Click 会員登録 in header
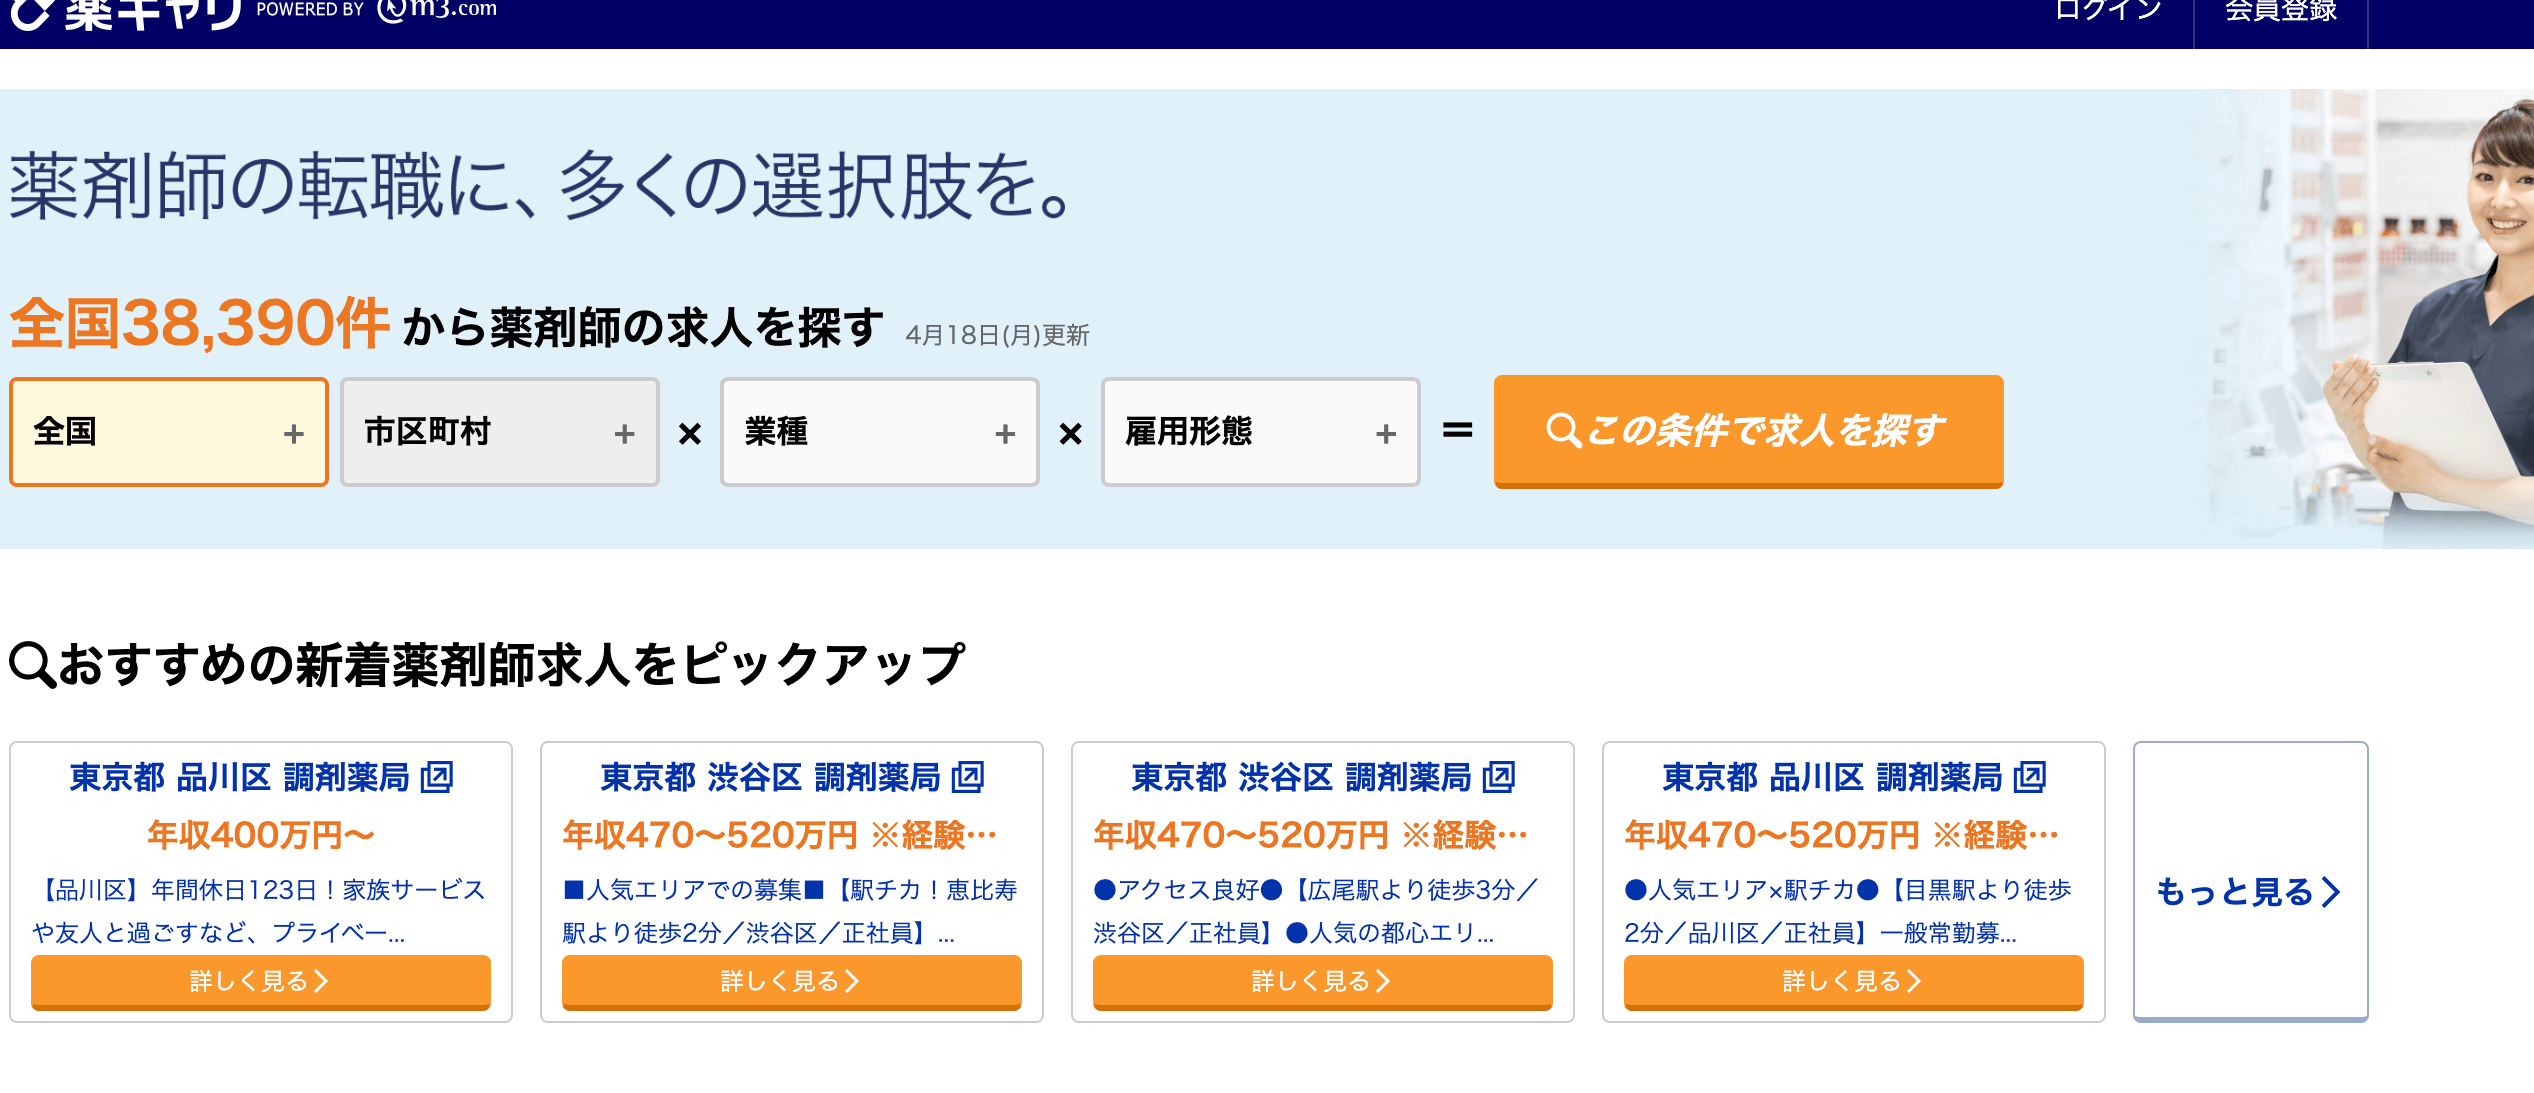Image resolution: width=2534 pixels, height=1093 pixels. (2280, 12)
